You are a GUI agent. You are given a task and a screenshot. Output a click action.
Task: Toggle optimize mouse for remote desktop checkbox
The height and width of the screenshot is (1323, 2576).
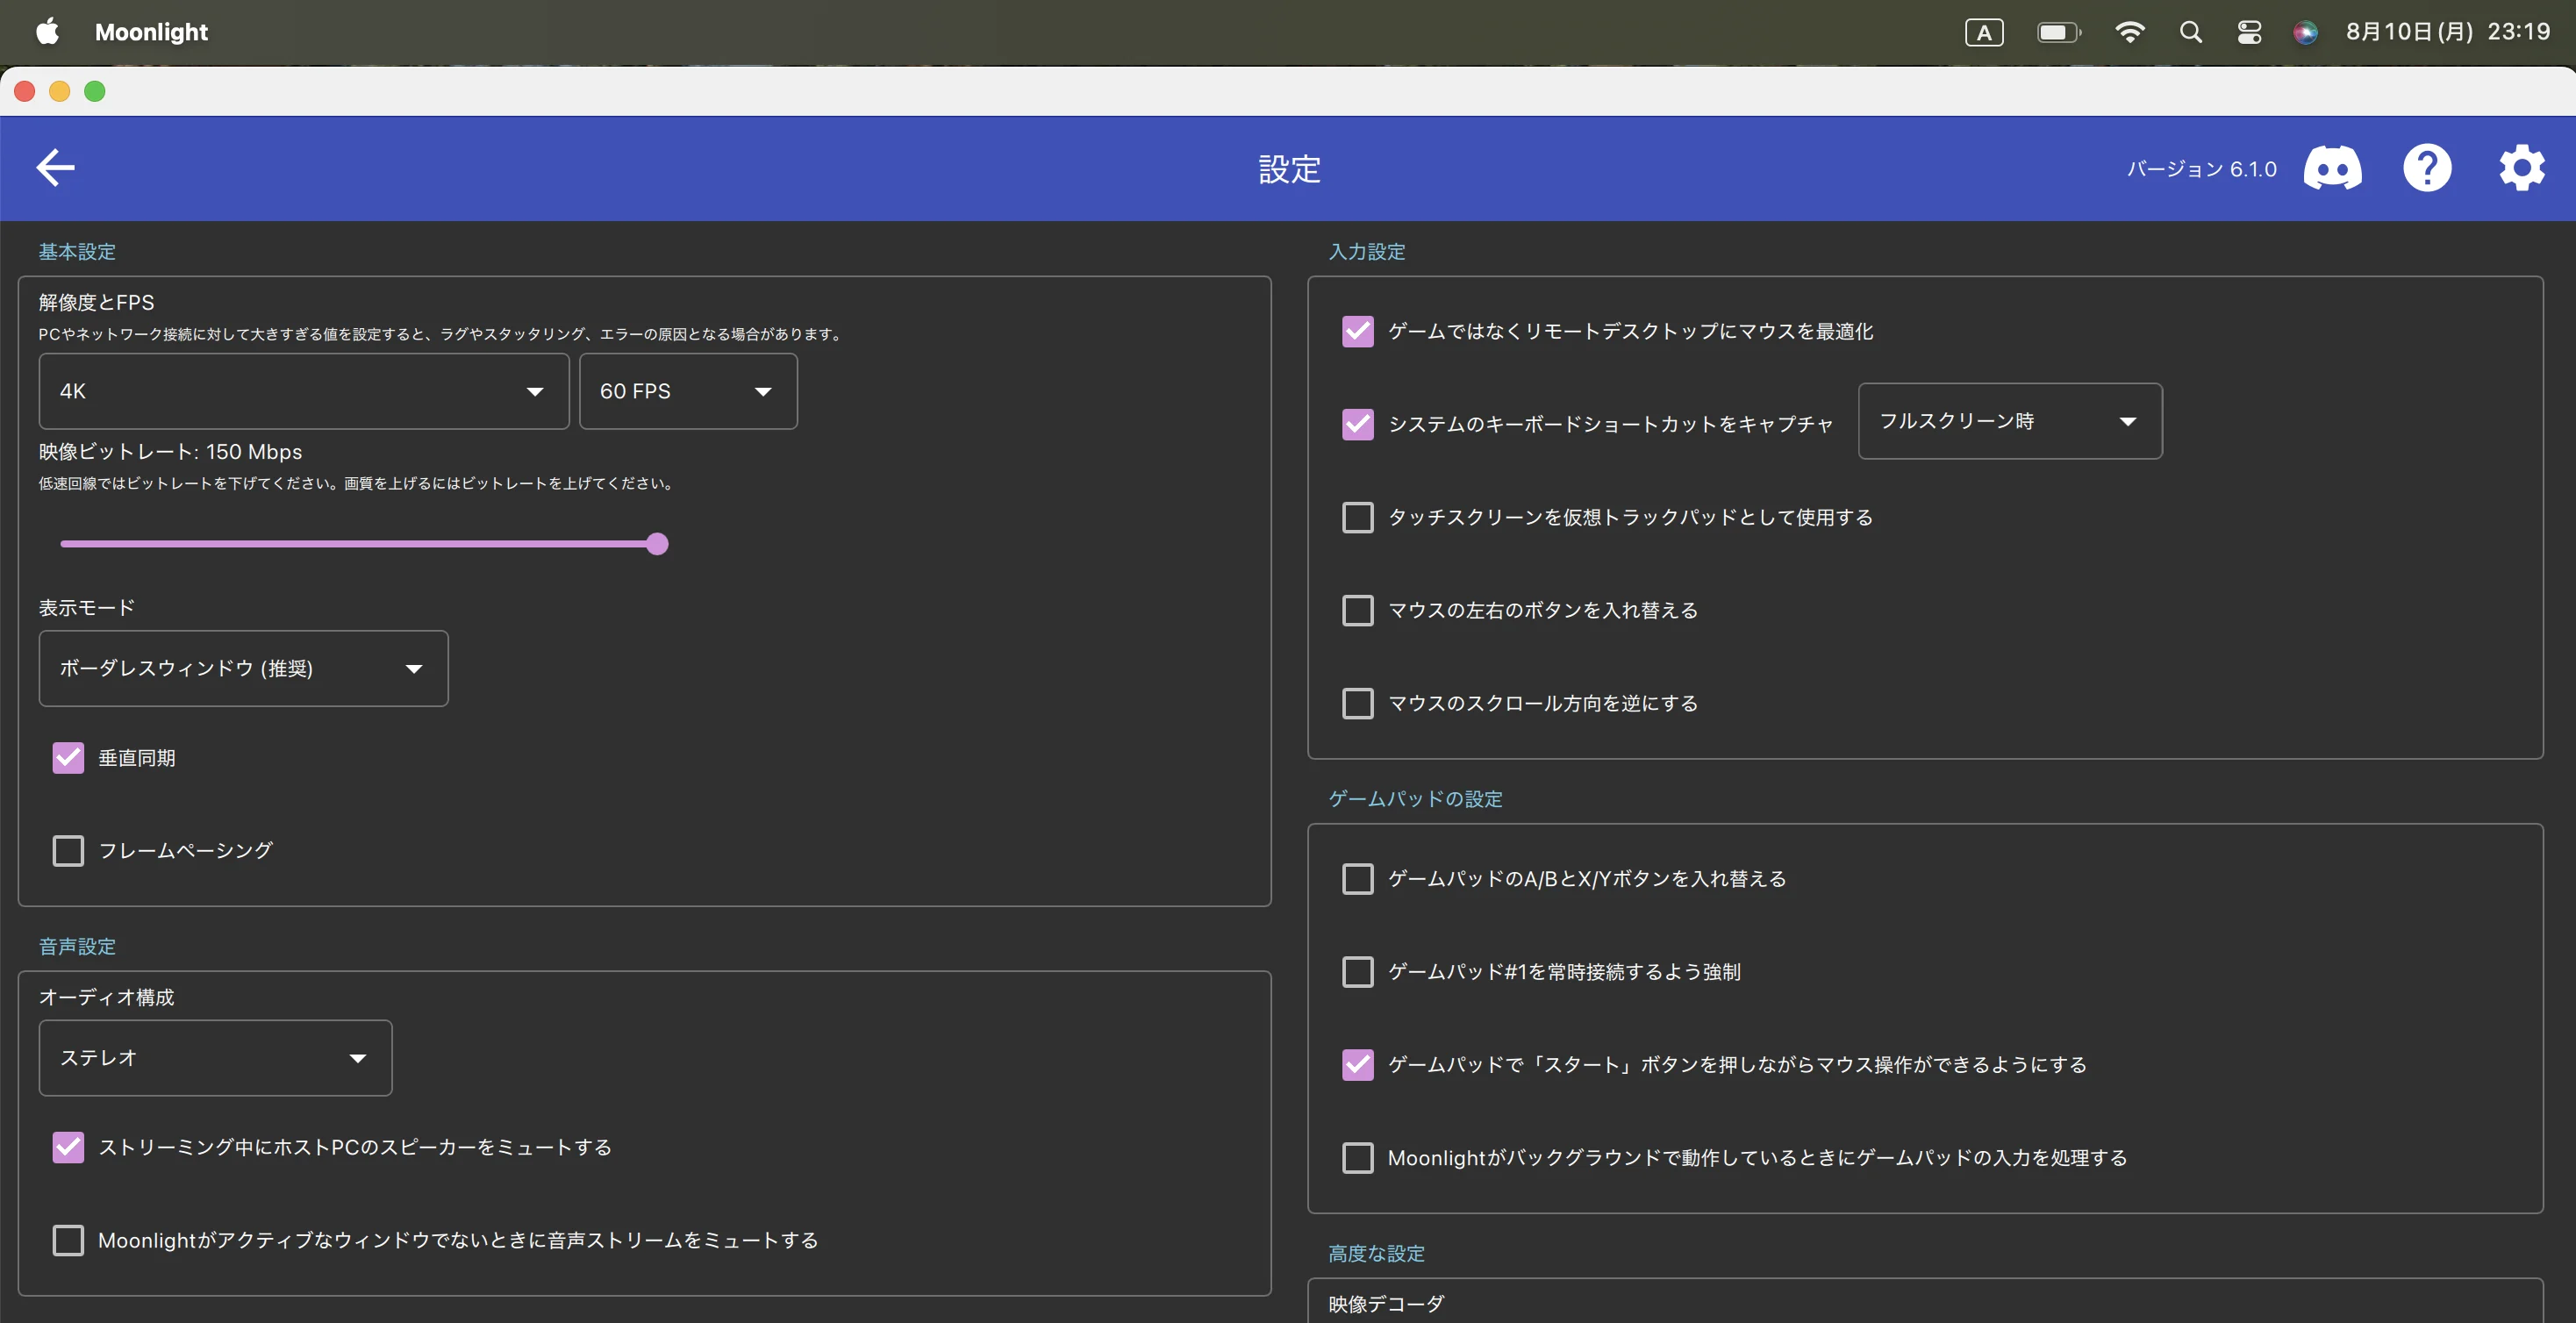(1357, 331)
